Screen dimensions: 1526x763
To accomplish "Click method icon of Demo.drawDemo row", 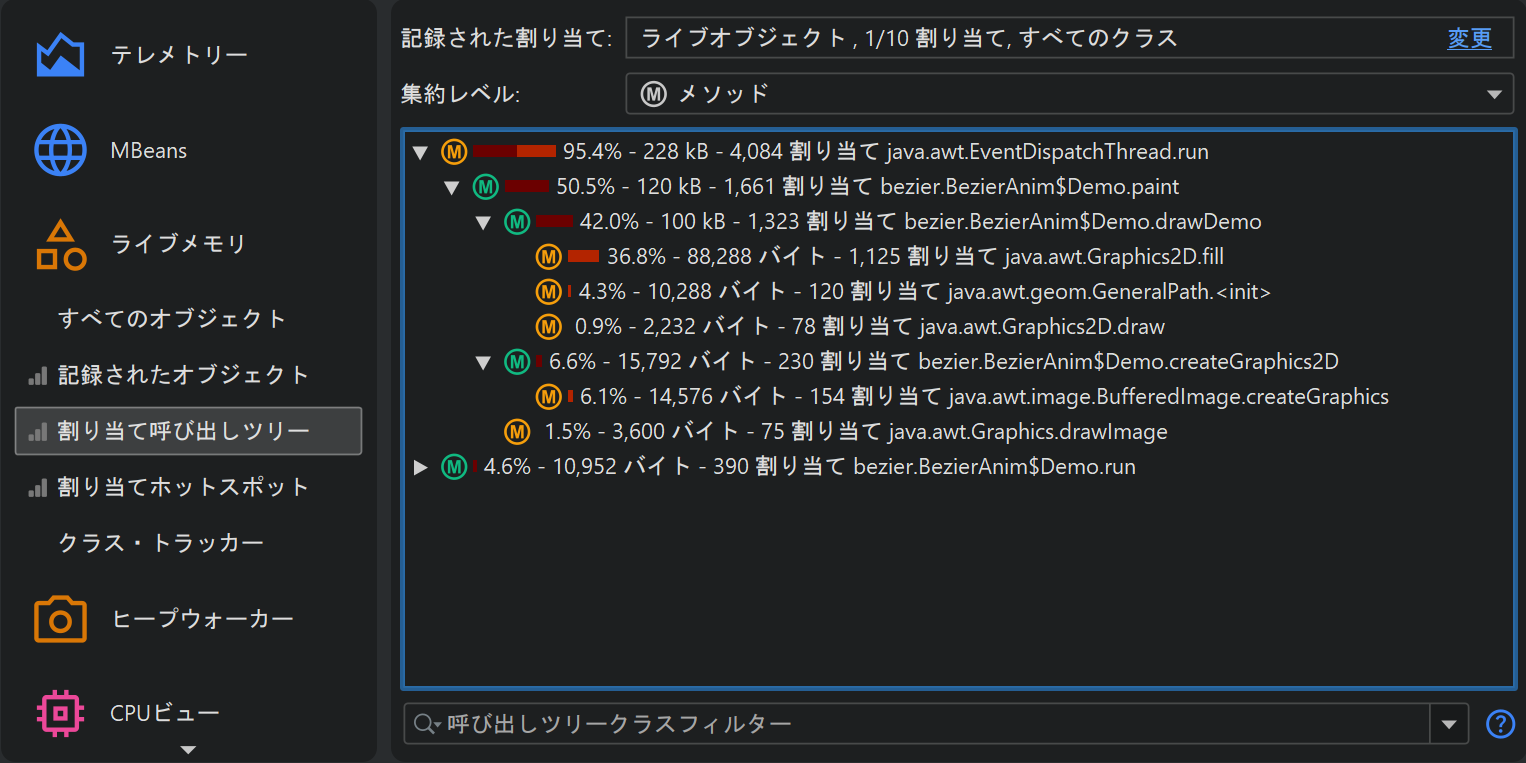I will point(516,221).
